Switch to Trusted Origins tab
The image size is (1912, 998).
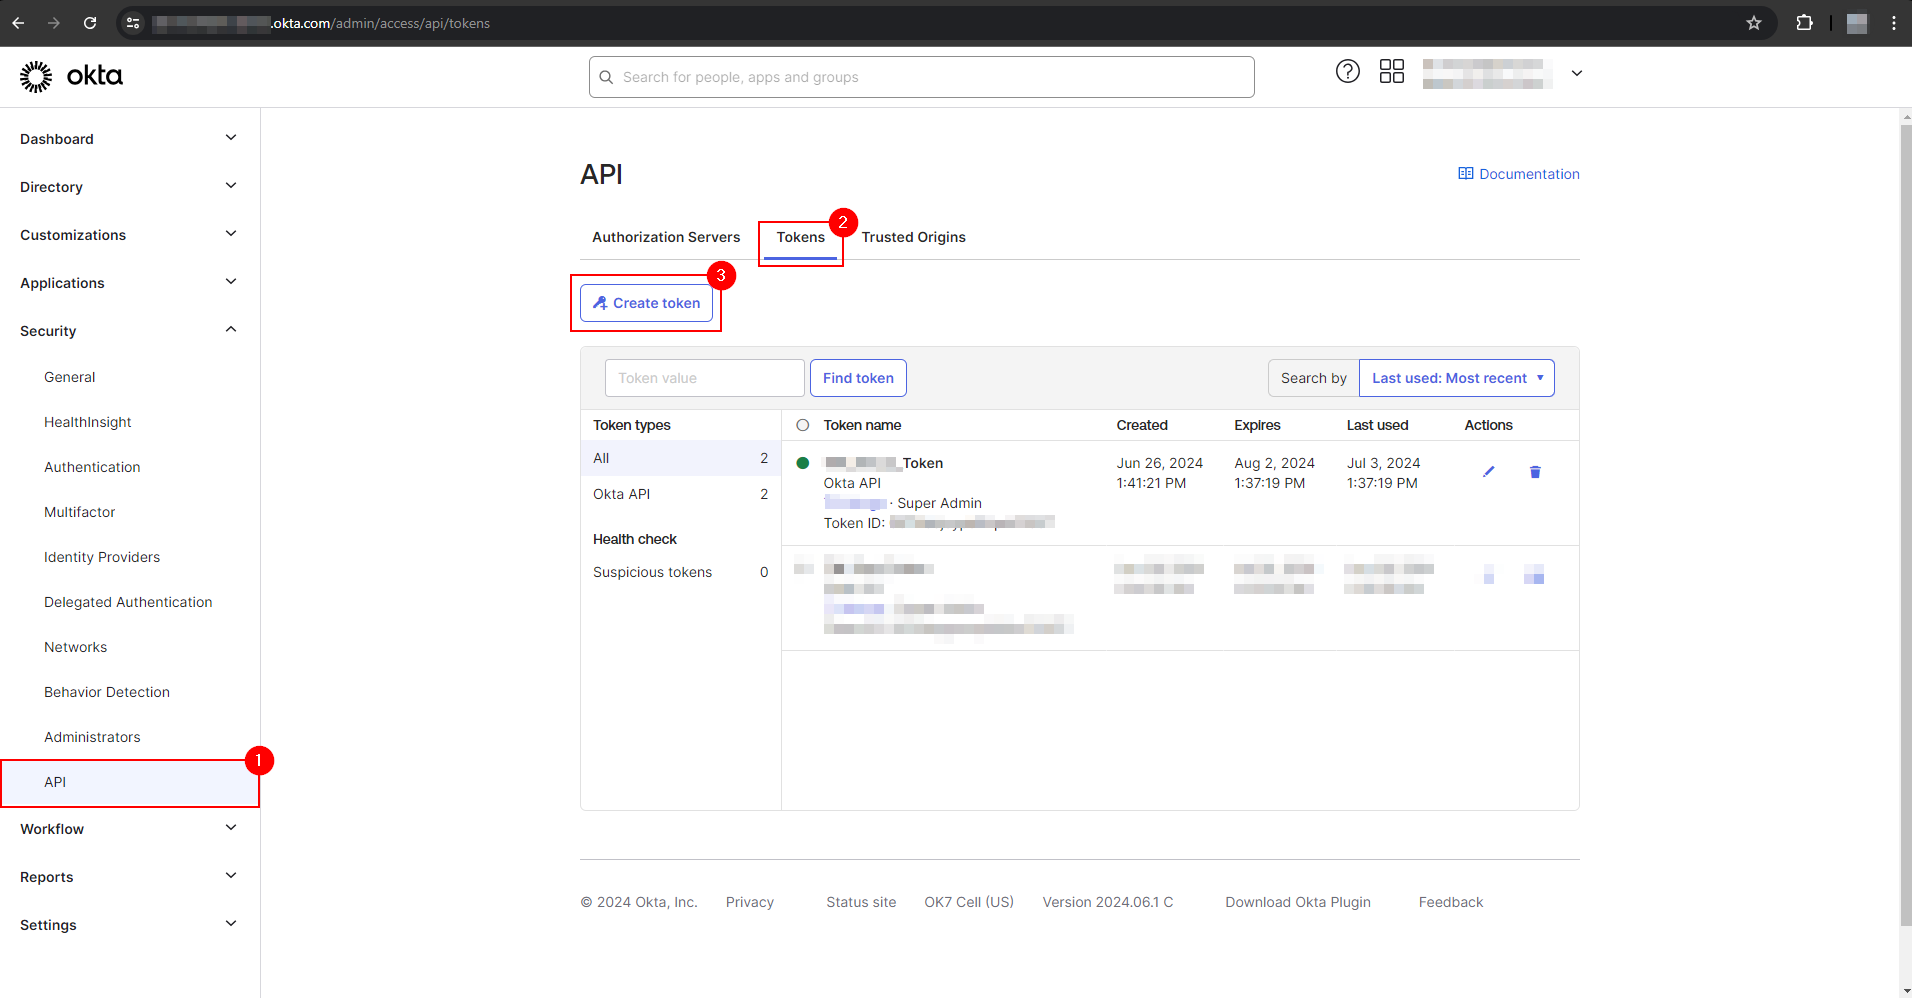(914, 237)
